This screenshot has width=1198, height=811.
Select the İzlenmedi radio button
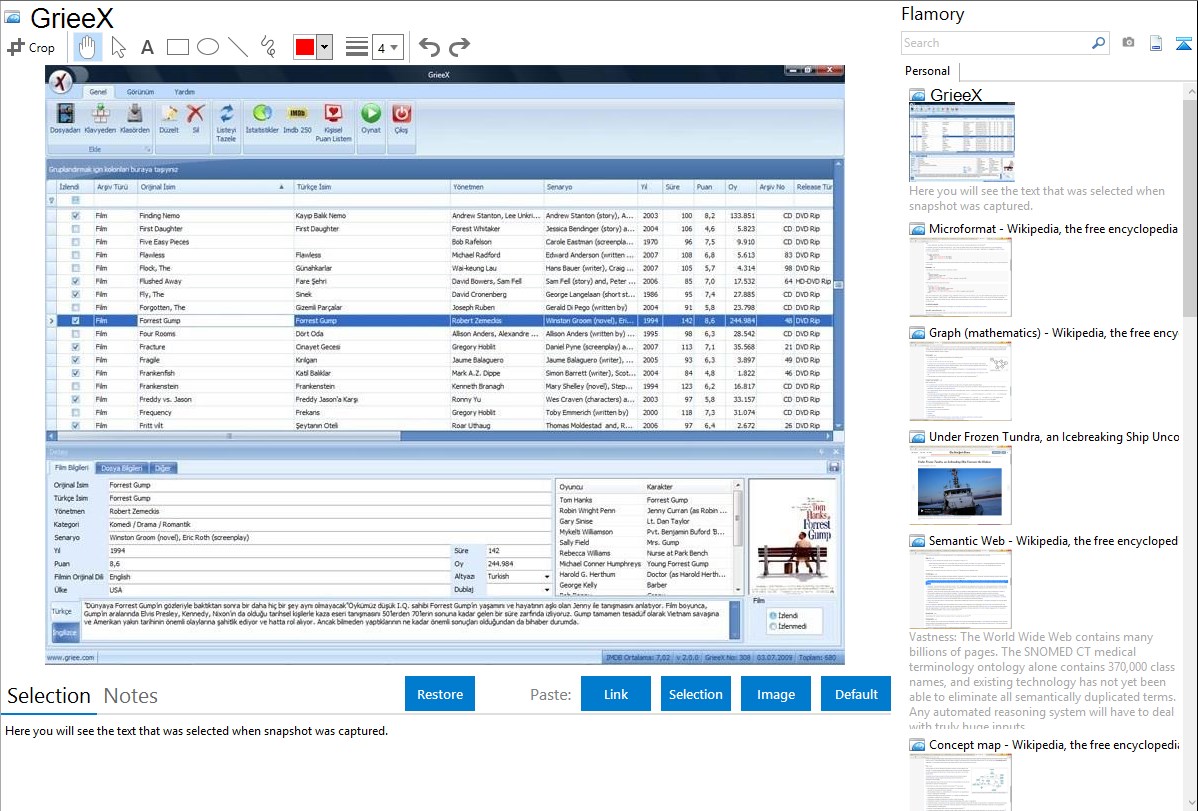pyautogui.click(x=773, y=626)
